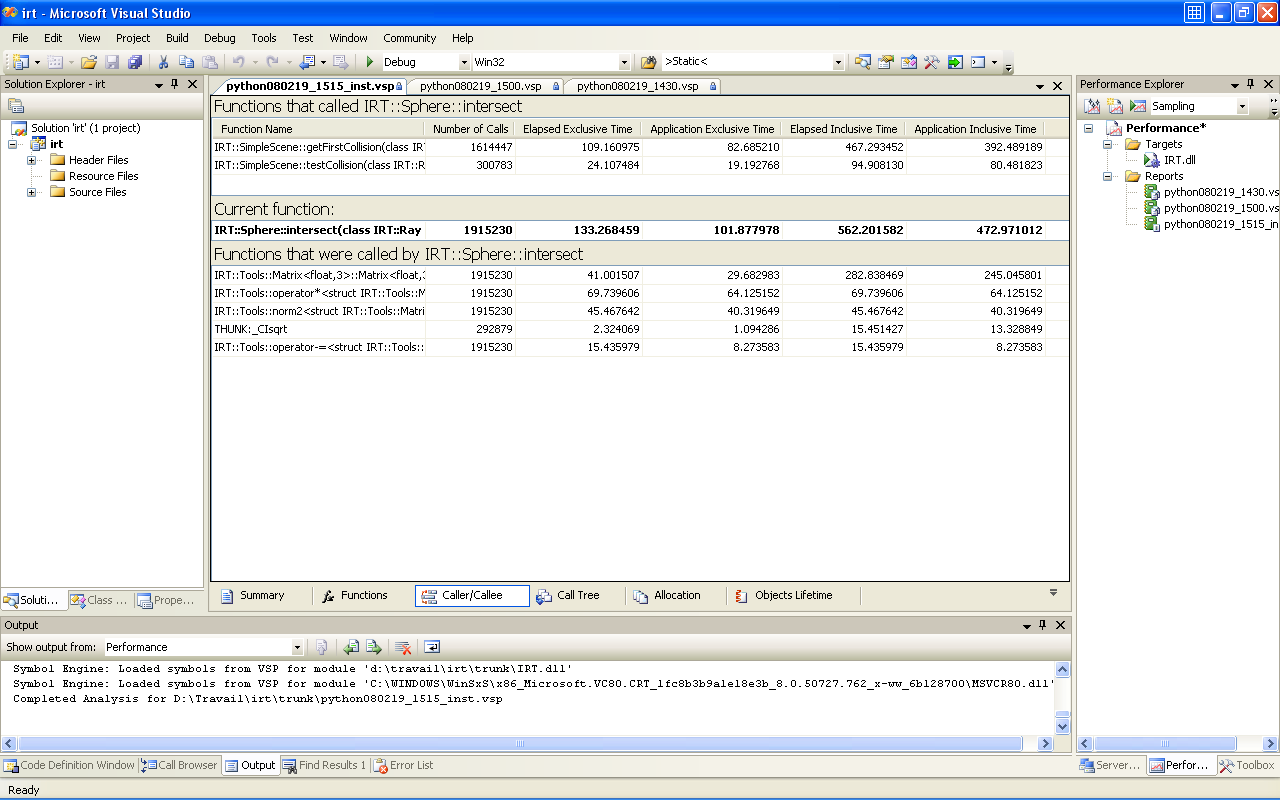Toggle Word Wrap in the Output toolbar
Screen dimensions: 1280x800
click(x=432, y=647)
